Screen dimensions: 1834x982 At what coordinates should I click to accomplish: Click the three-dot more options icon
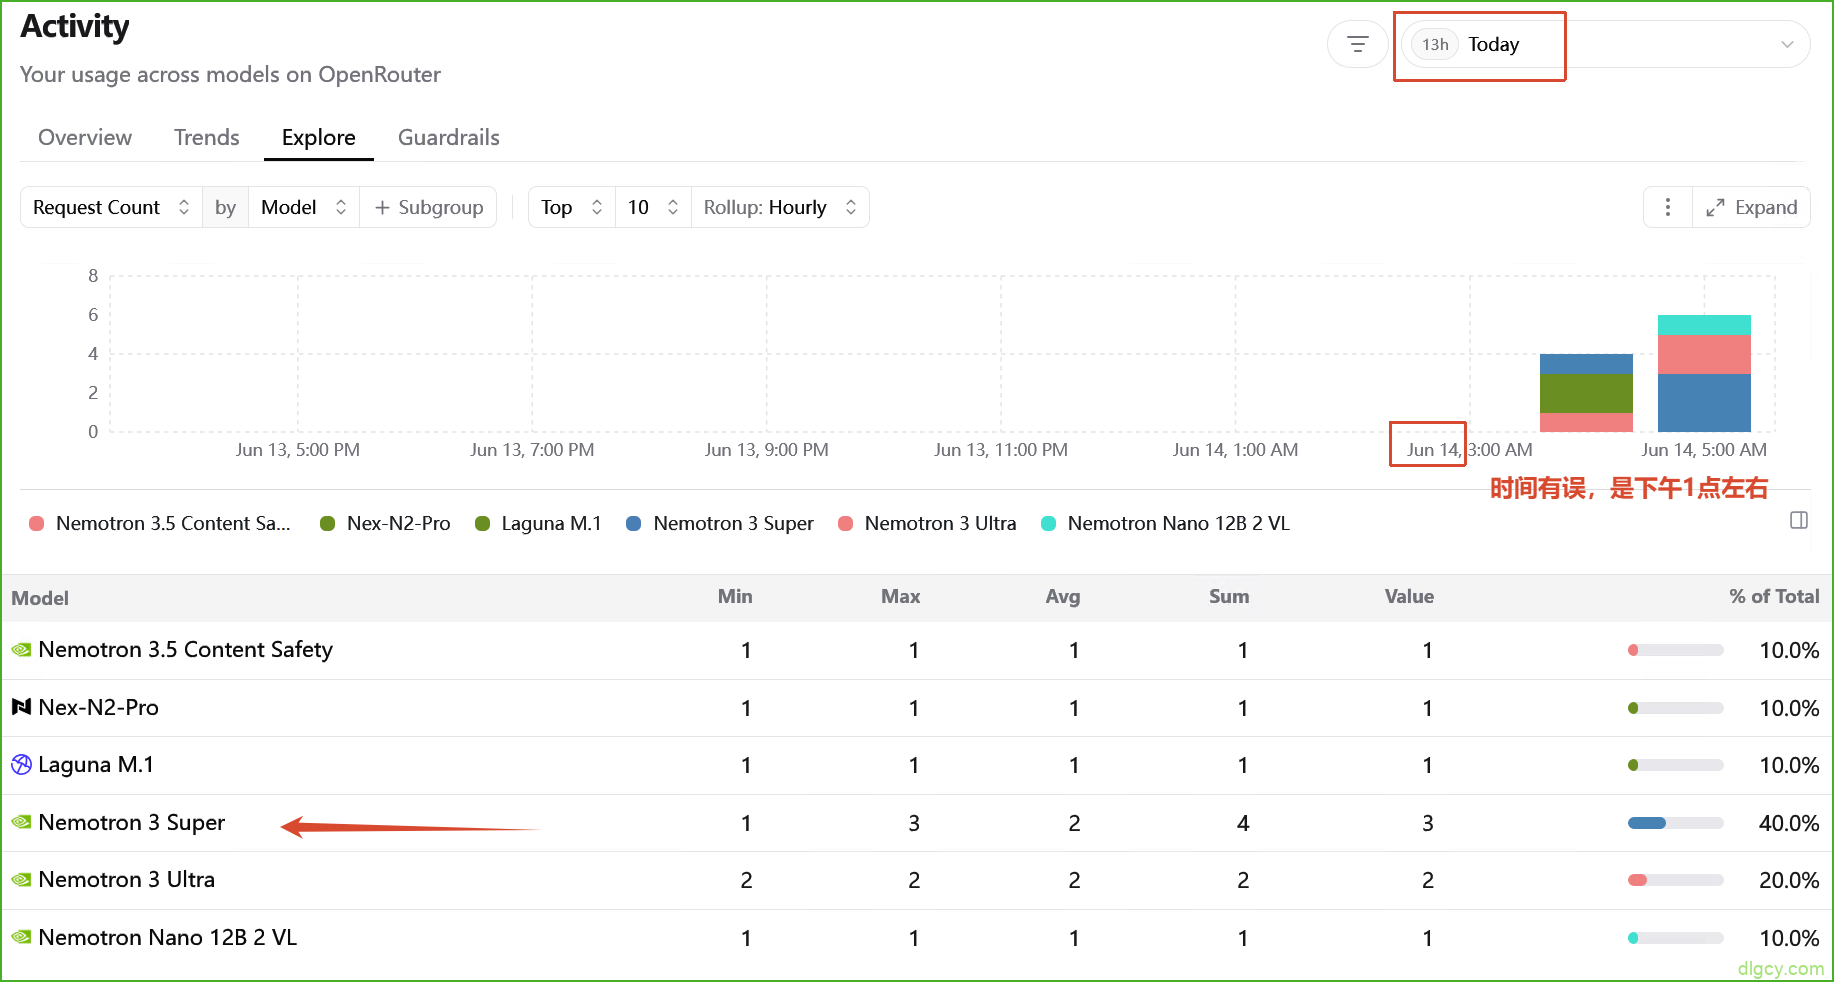[x=1667, y=207]
